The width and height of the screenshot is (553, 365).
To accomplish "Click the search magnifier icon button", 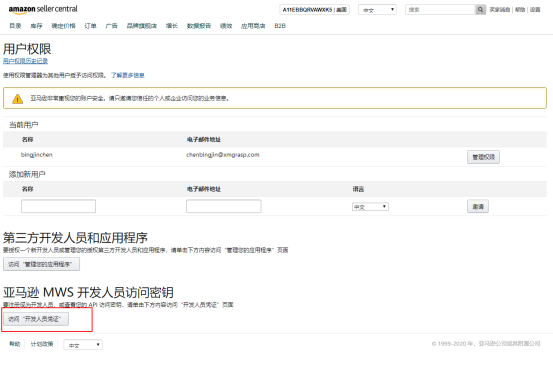I will [x=480, y=10].
